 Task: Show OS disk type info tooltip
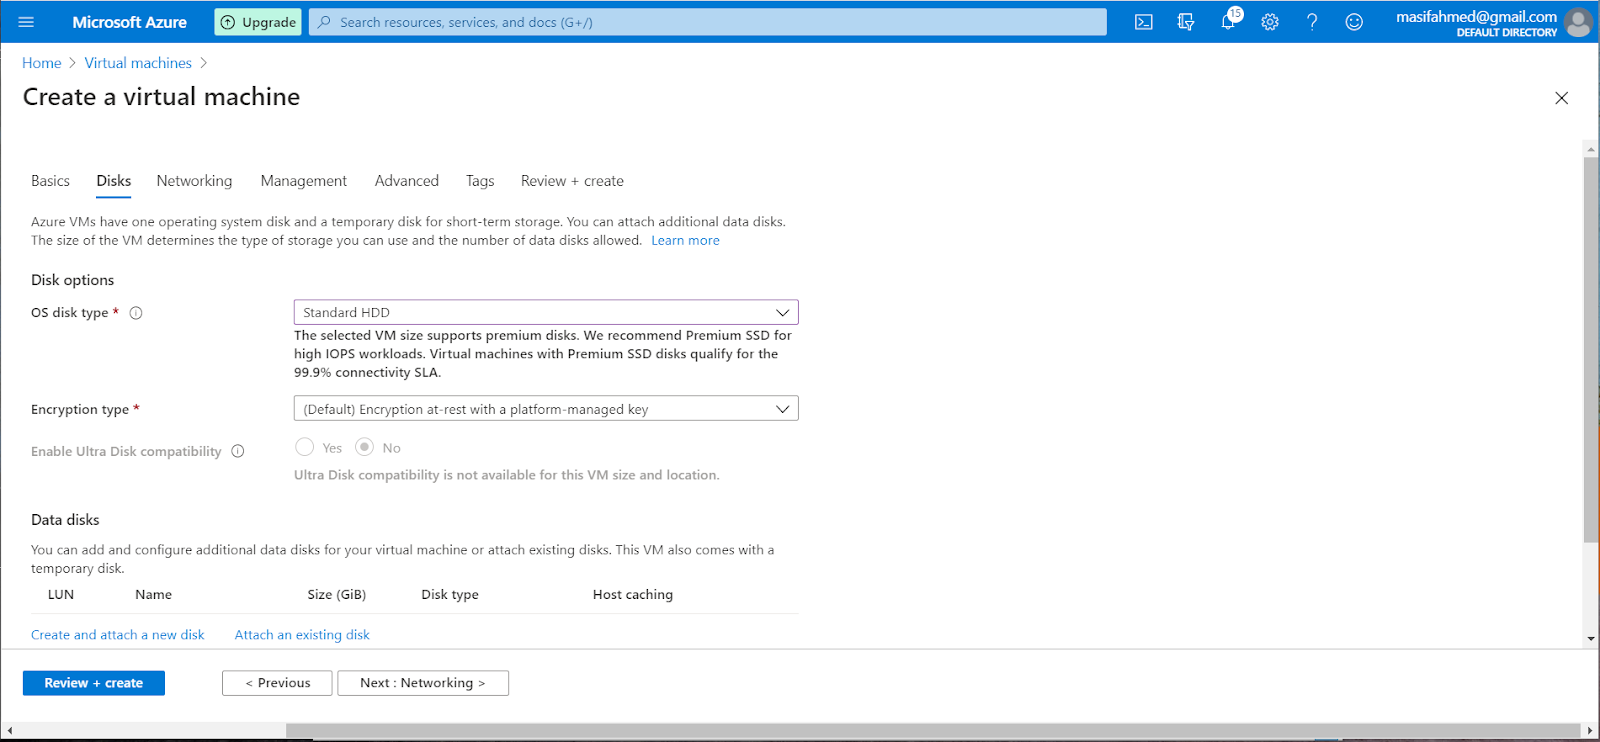pos(136,313)
